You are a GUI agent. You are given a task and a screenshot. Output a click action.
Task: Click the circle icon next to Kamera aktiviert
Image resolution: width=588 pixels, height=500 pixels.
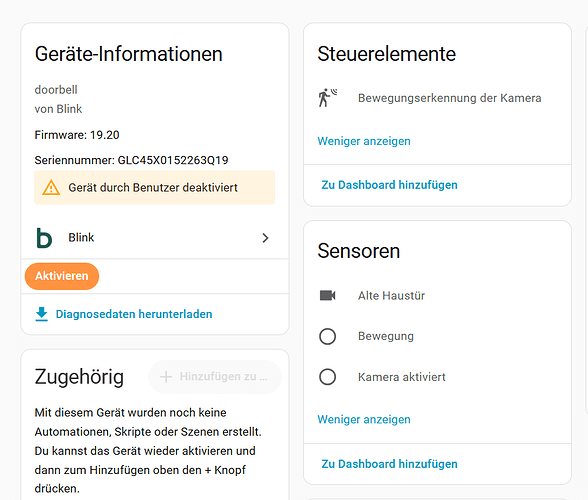pyautogui.click(x=327, y=377)
